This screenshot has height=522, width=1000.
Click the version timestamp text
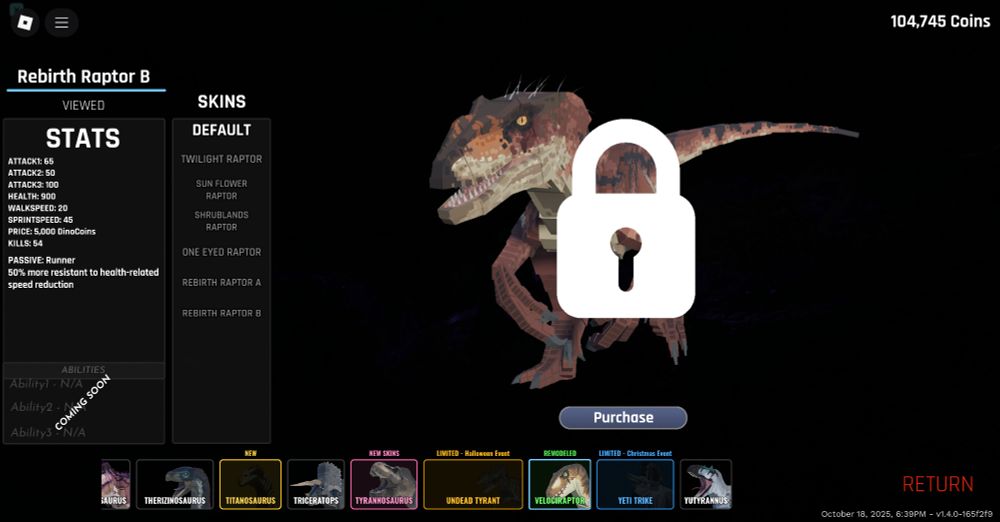[x=906, y=514]
